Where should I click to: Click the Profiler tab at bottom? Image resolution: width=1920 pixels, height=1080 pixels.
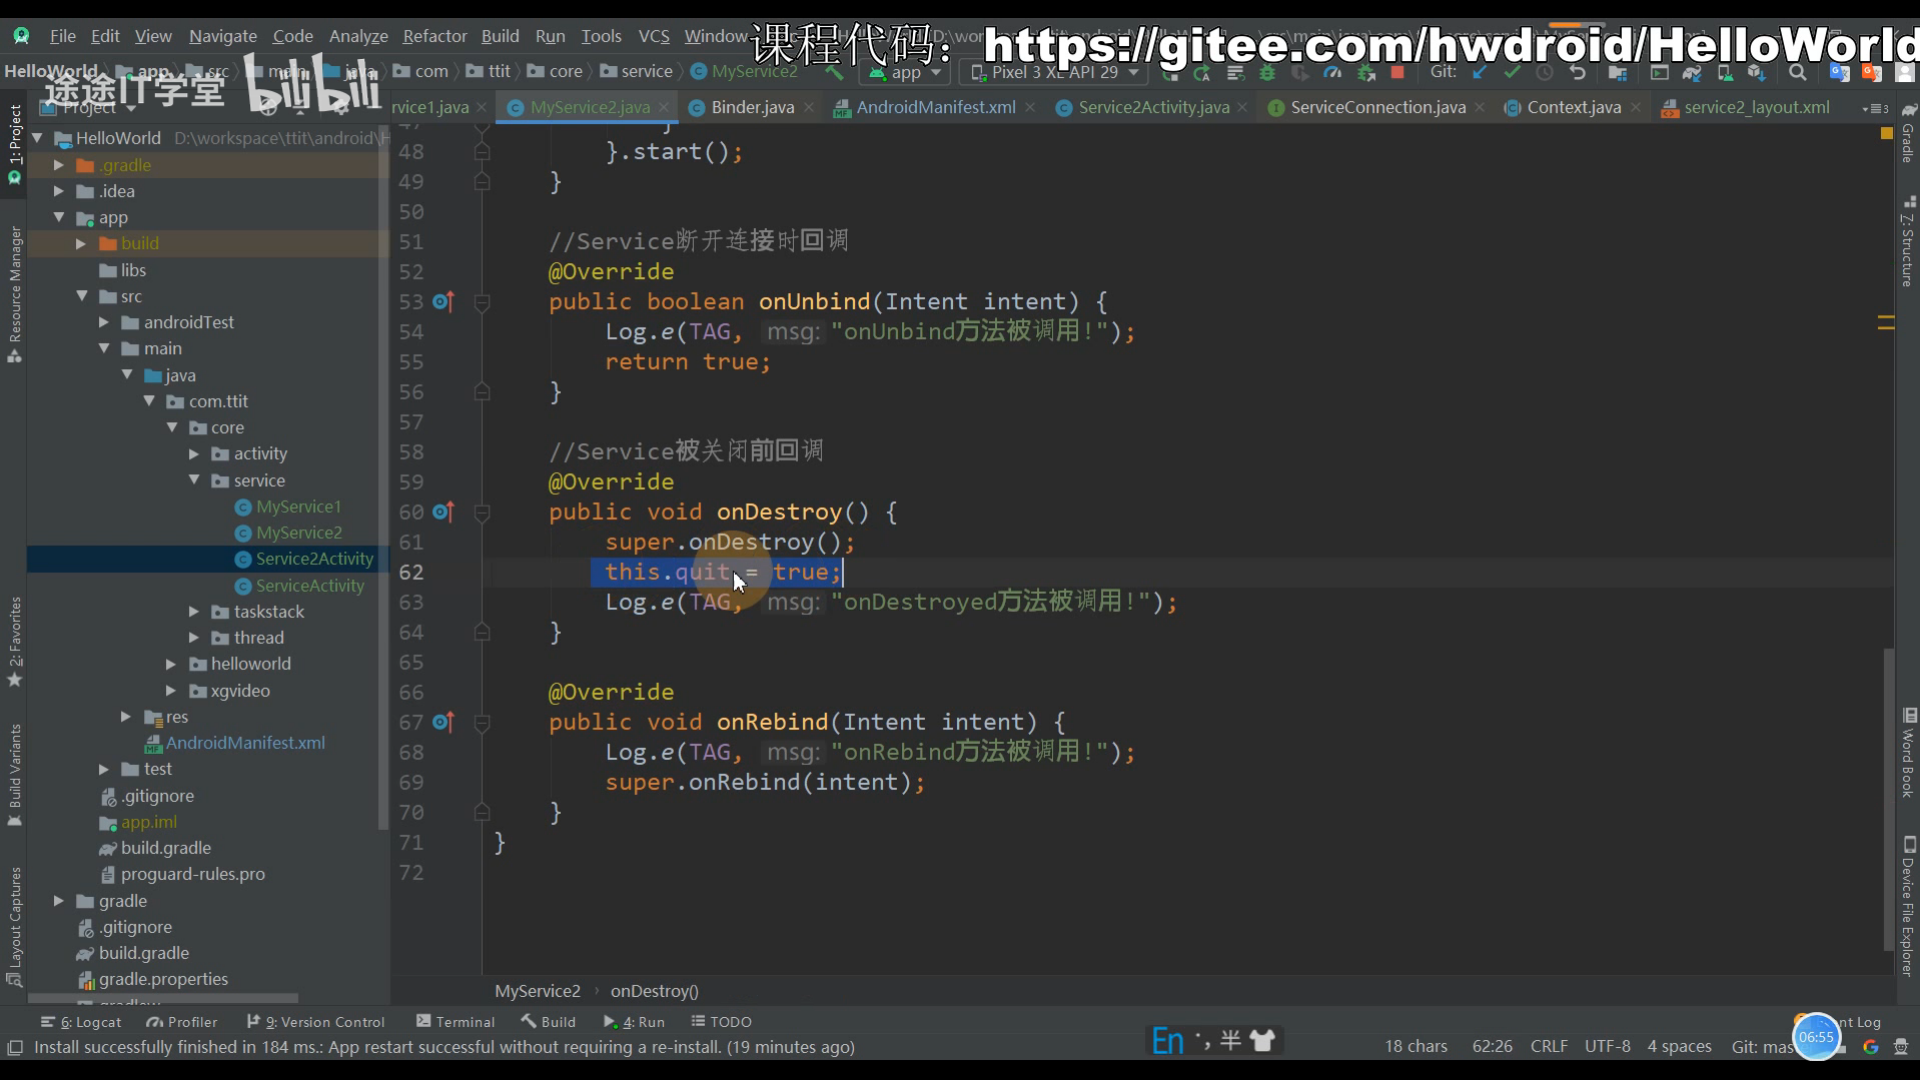click(x=183, y=1021)
